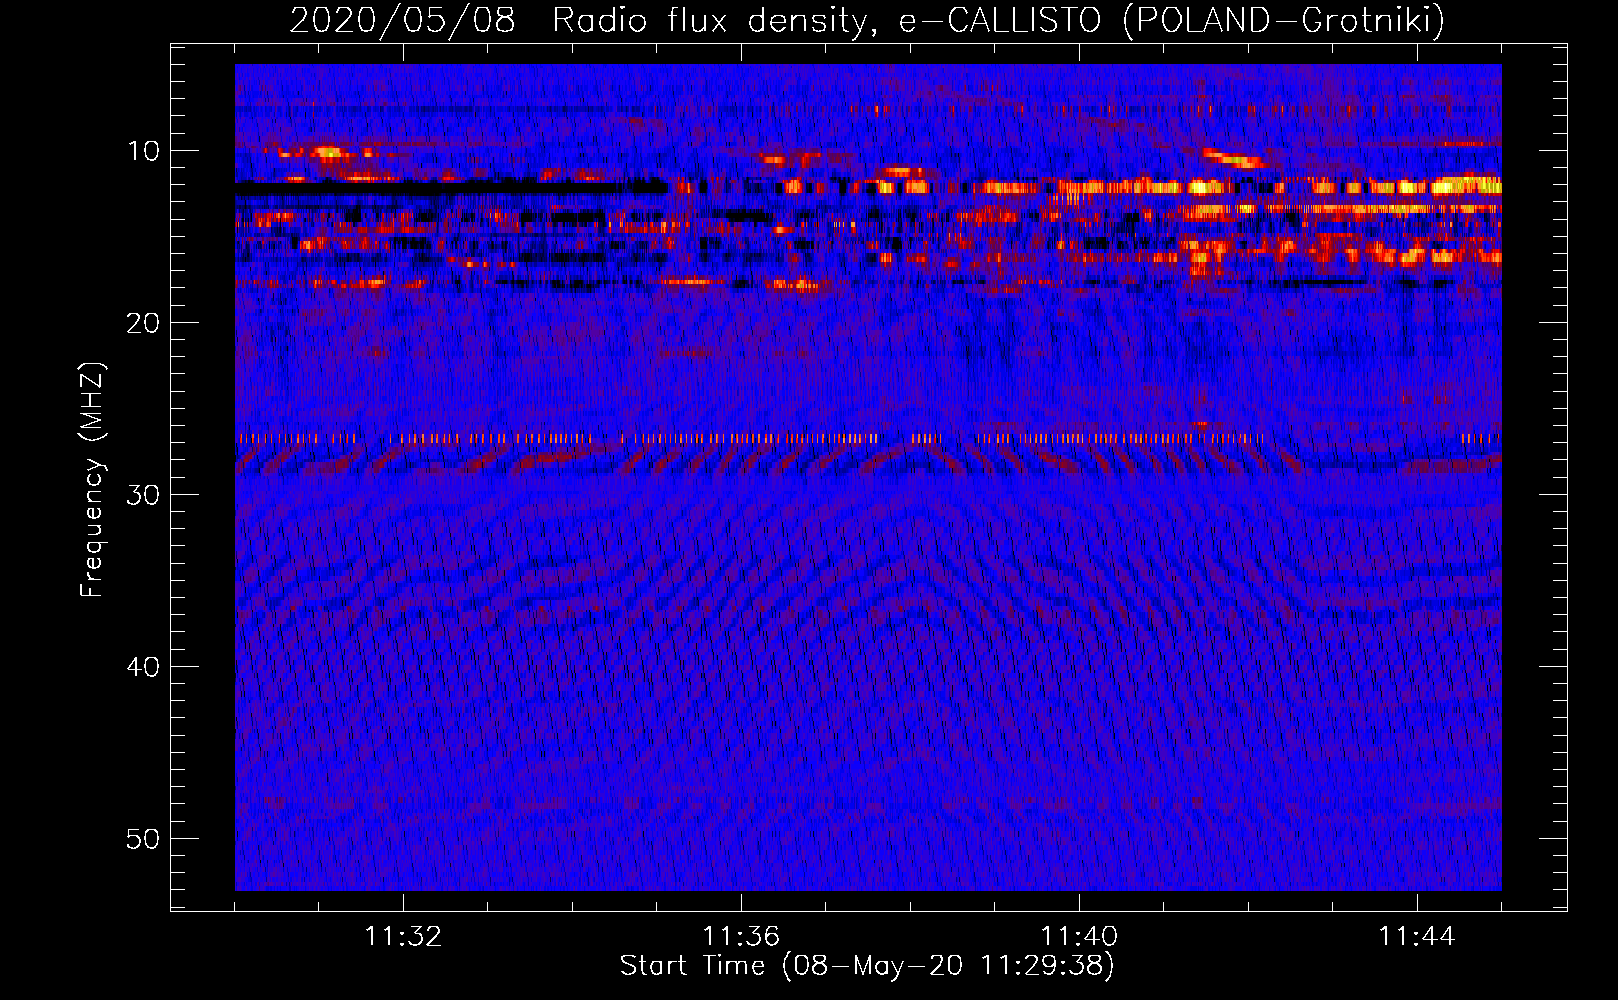The width and height of the screenshot is (1618, 1000).
Task: Click the thick black band near 12 MHz
Action: [x=450, y=186]
